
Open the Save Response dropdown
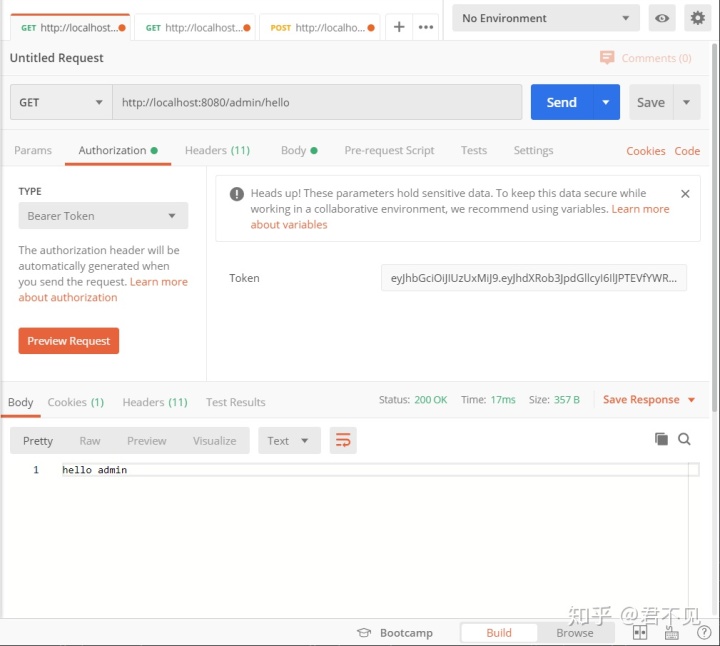tap(648, 399)
